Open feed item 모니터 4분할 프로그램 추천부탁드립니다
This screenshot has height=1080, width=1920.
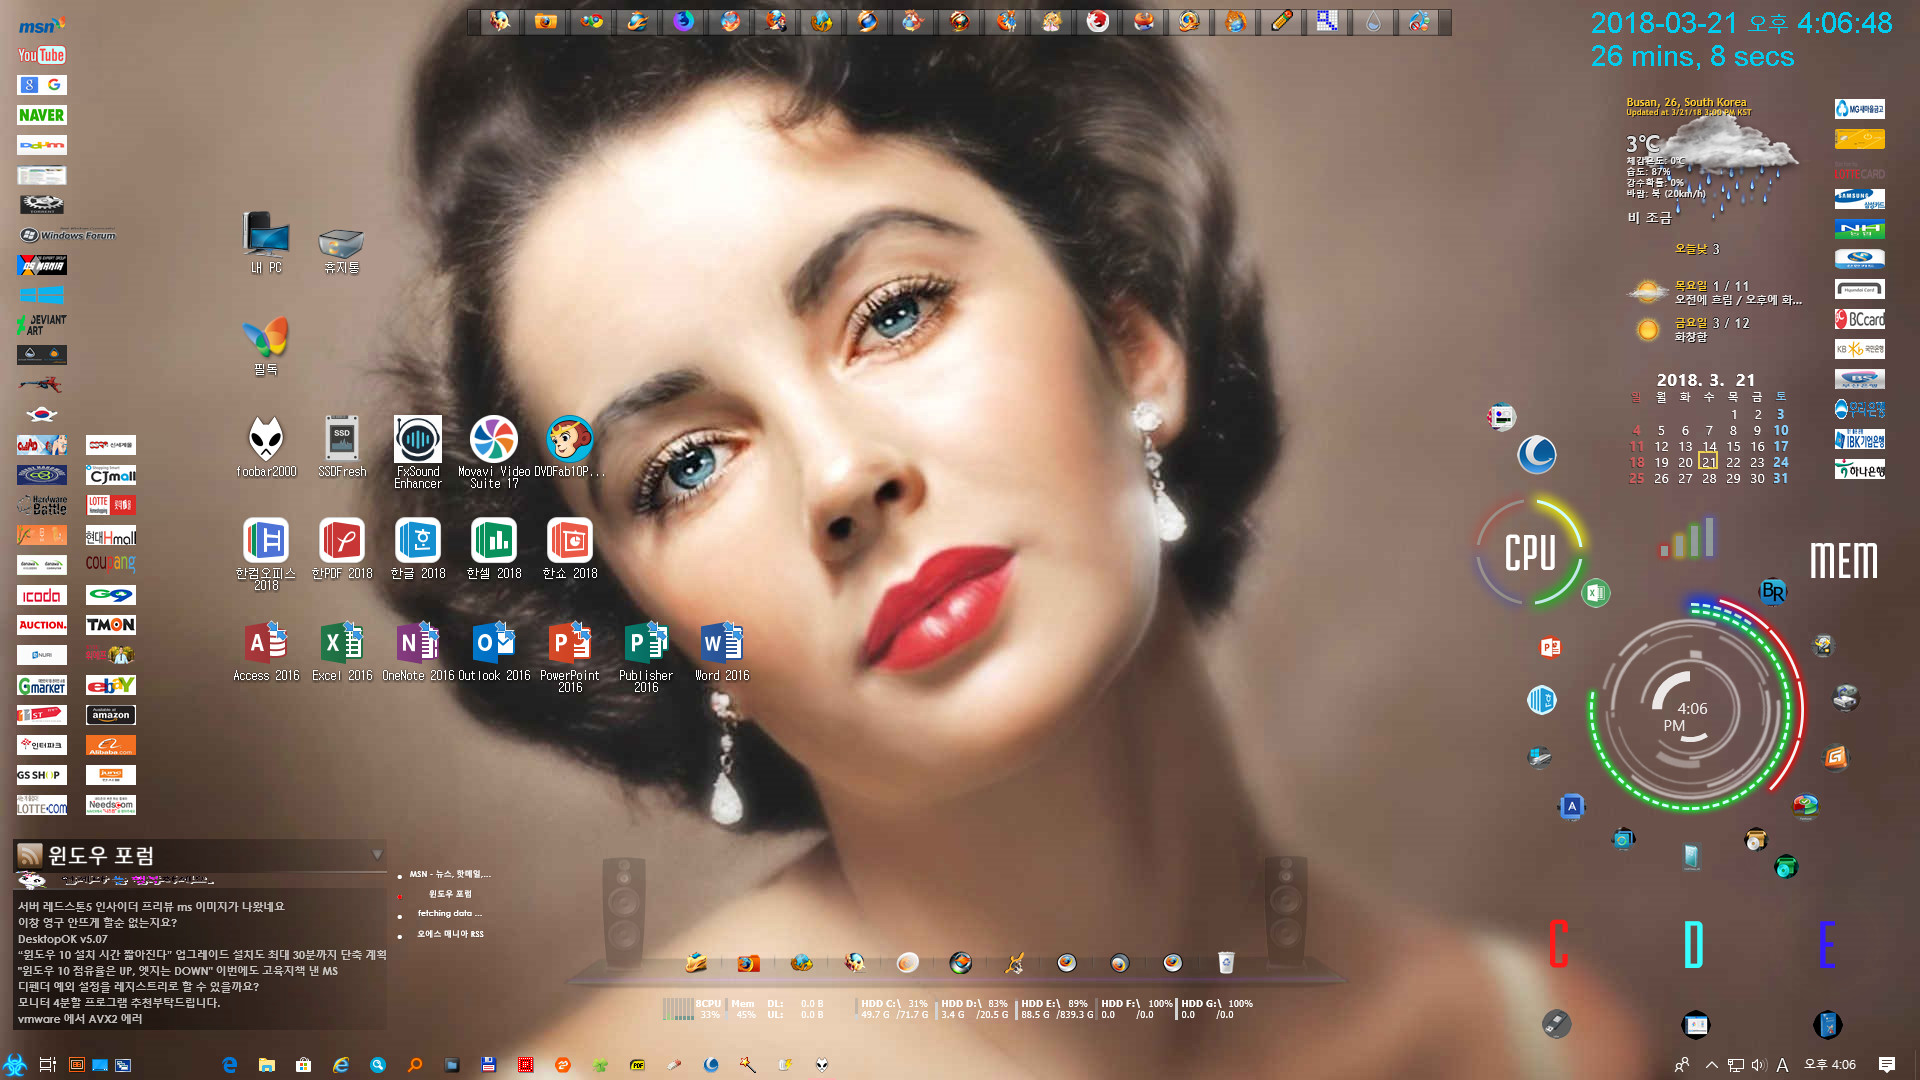point(119,1003)
